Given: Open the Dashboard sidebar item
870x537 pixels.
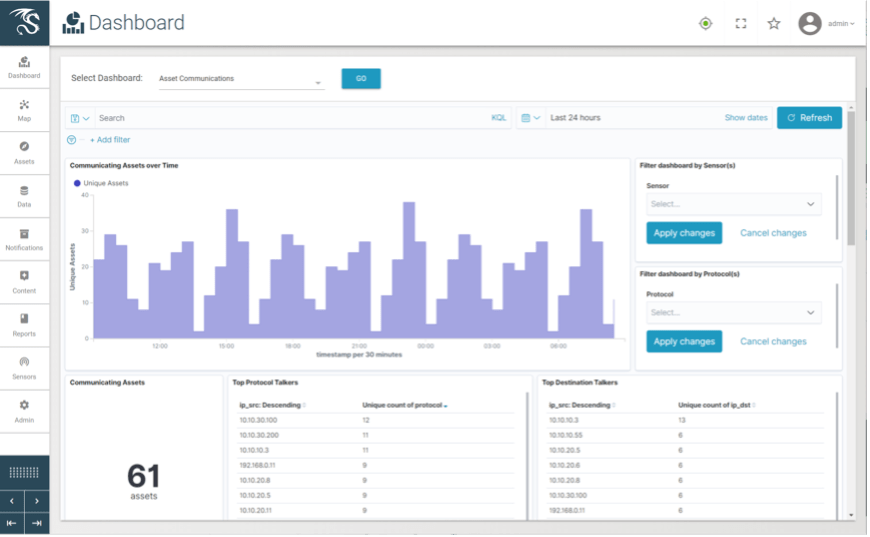Looking at the screenshot, I should (x=24, y=68).
